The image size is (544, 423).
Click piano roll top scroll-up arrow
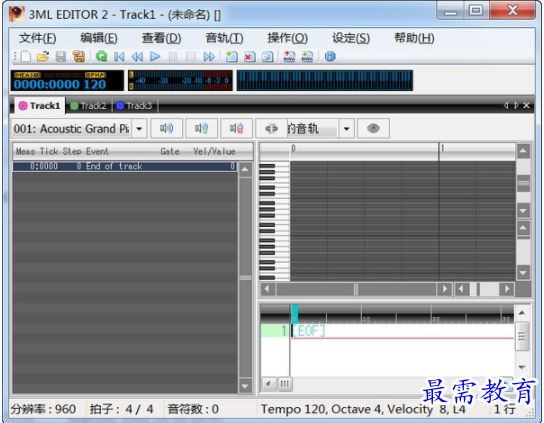pyautogui.click(x=523, y=151)
